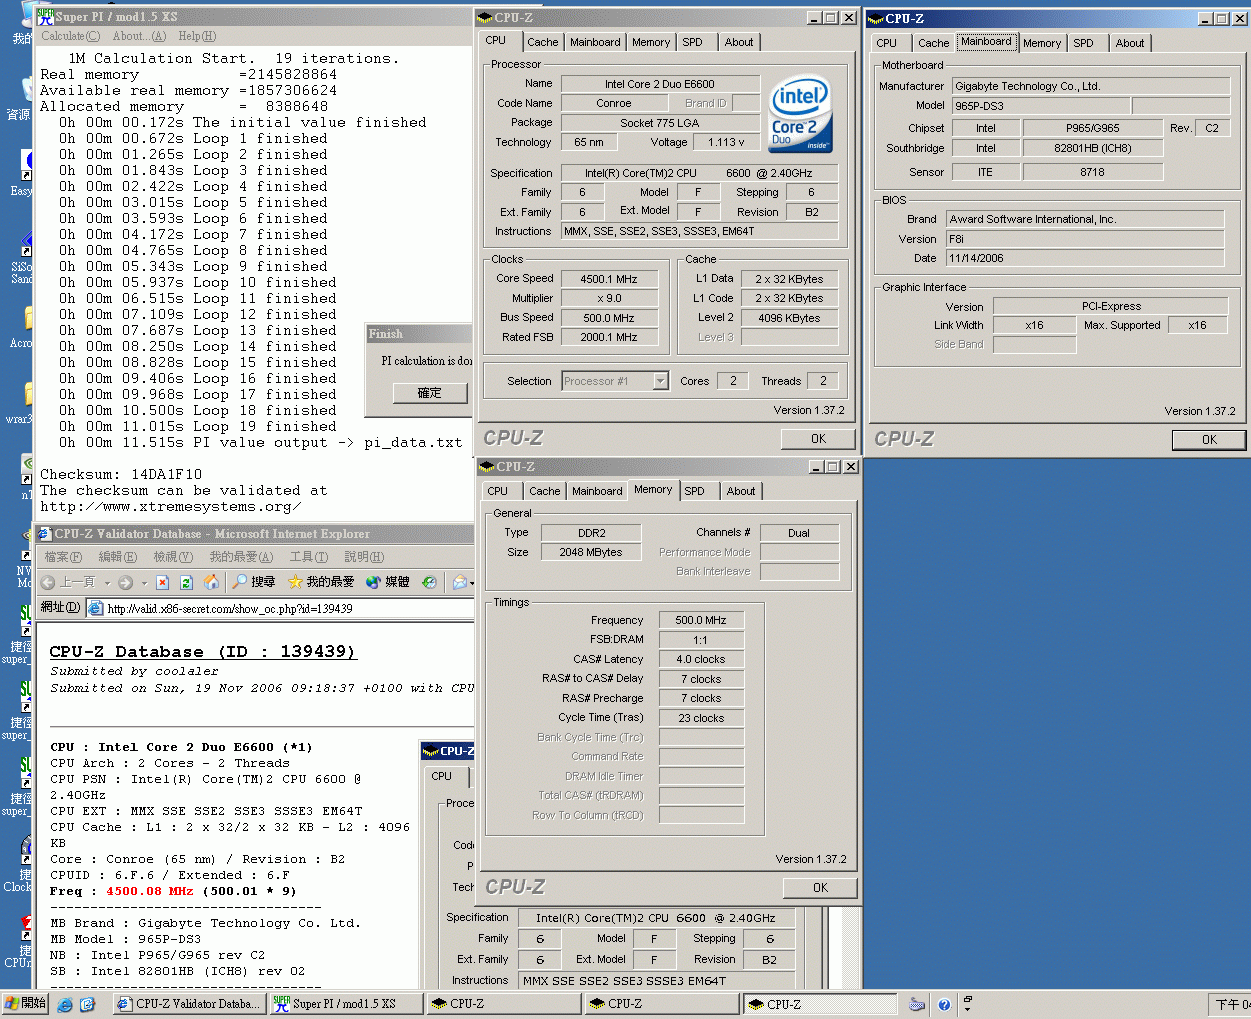
Task: Open Super PI Calculate menu
Action: [69, 36]
